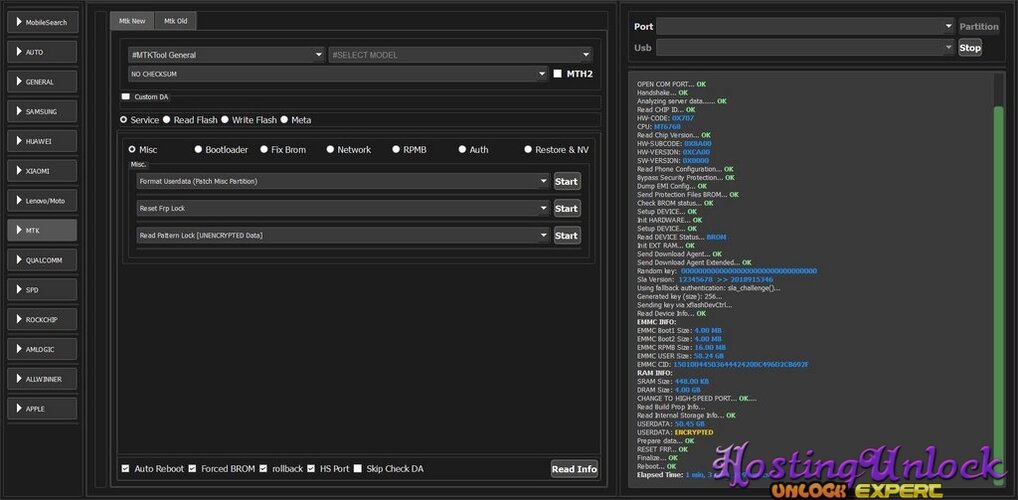Screen dimensions: 1018x500
Task: Open the Lenovo/Moto sidebar section
Action: click(42, 201)
